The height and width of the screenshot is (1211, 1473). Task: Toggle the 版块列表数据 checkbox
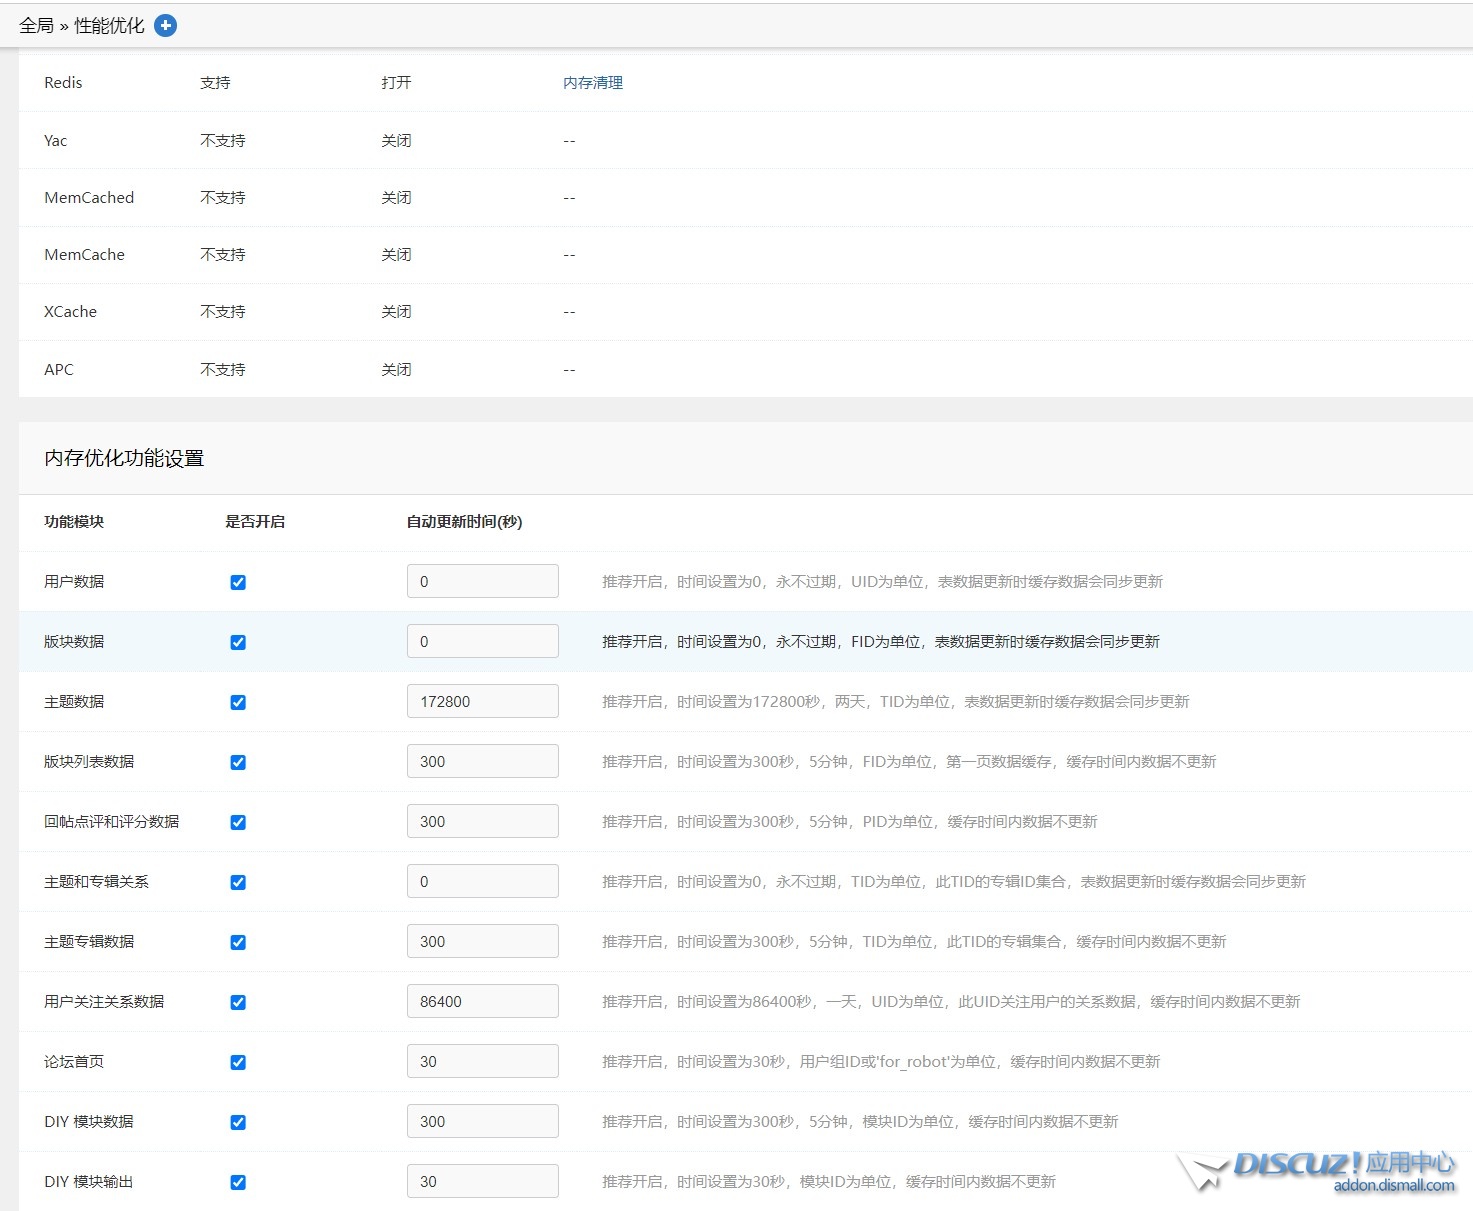238,762
